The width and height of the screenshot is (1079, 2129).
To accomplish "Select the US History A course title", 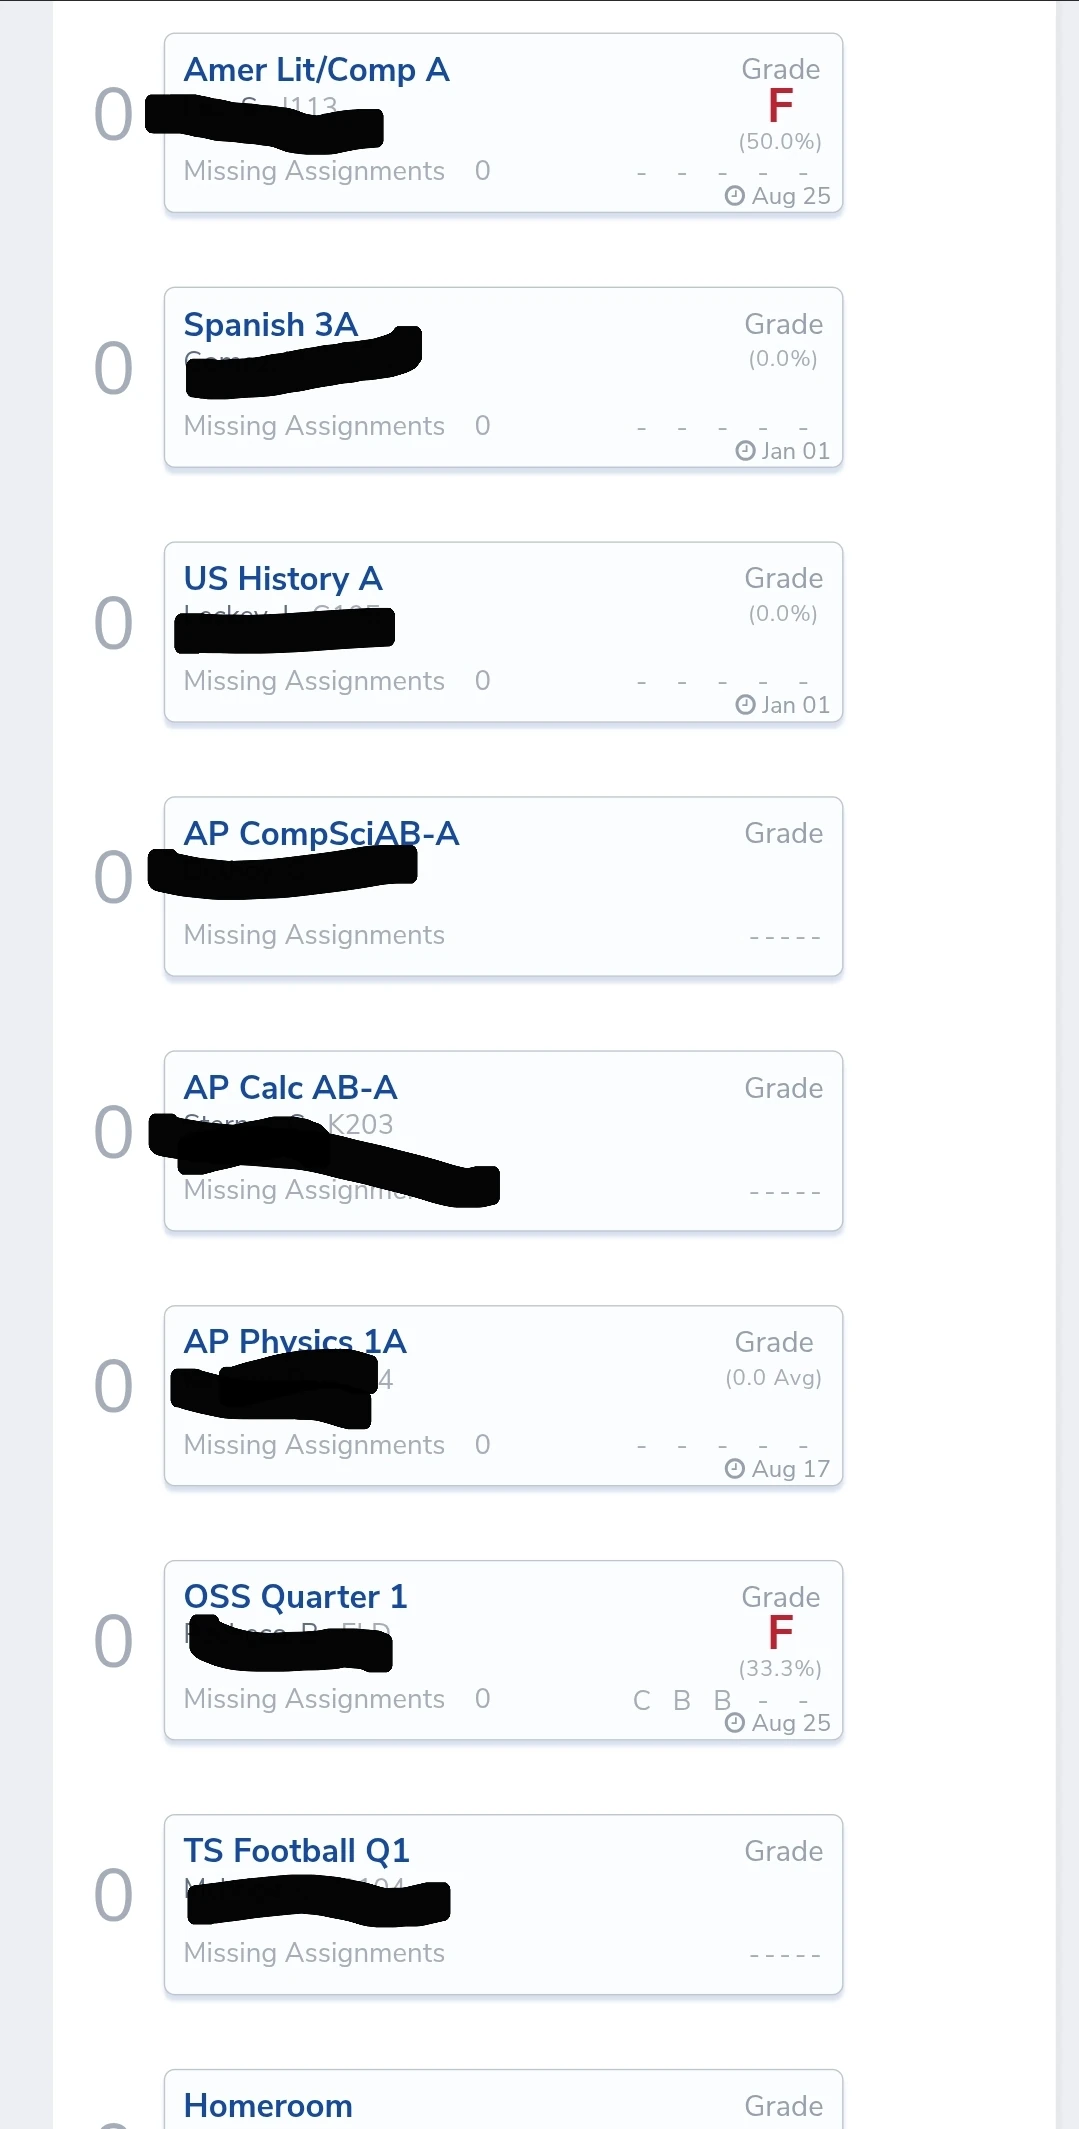I will click(283, 579).
